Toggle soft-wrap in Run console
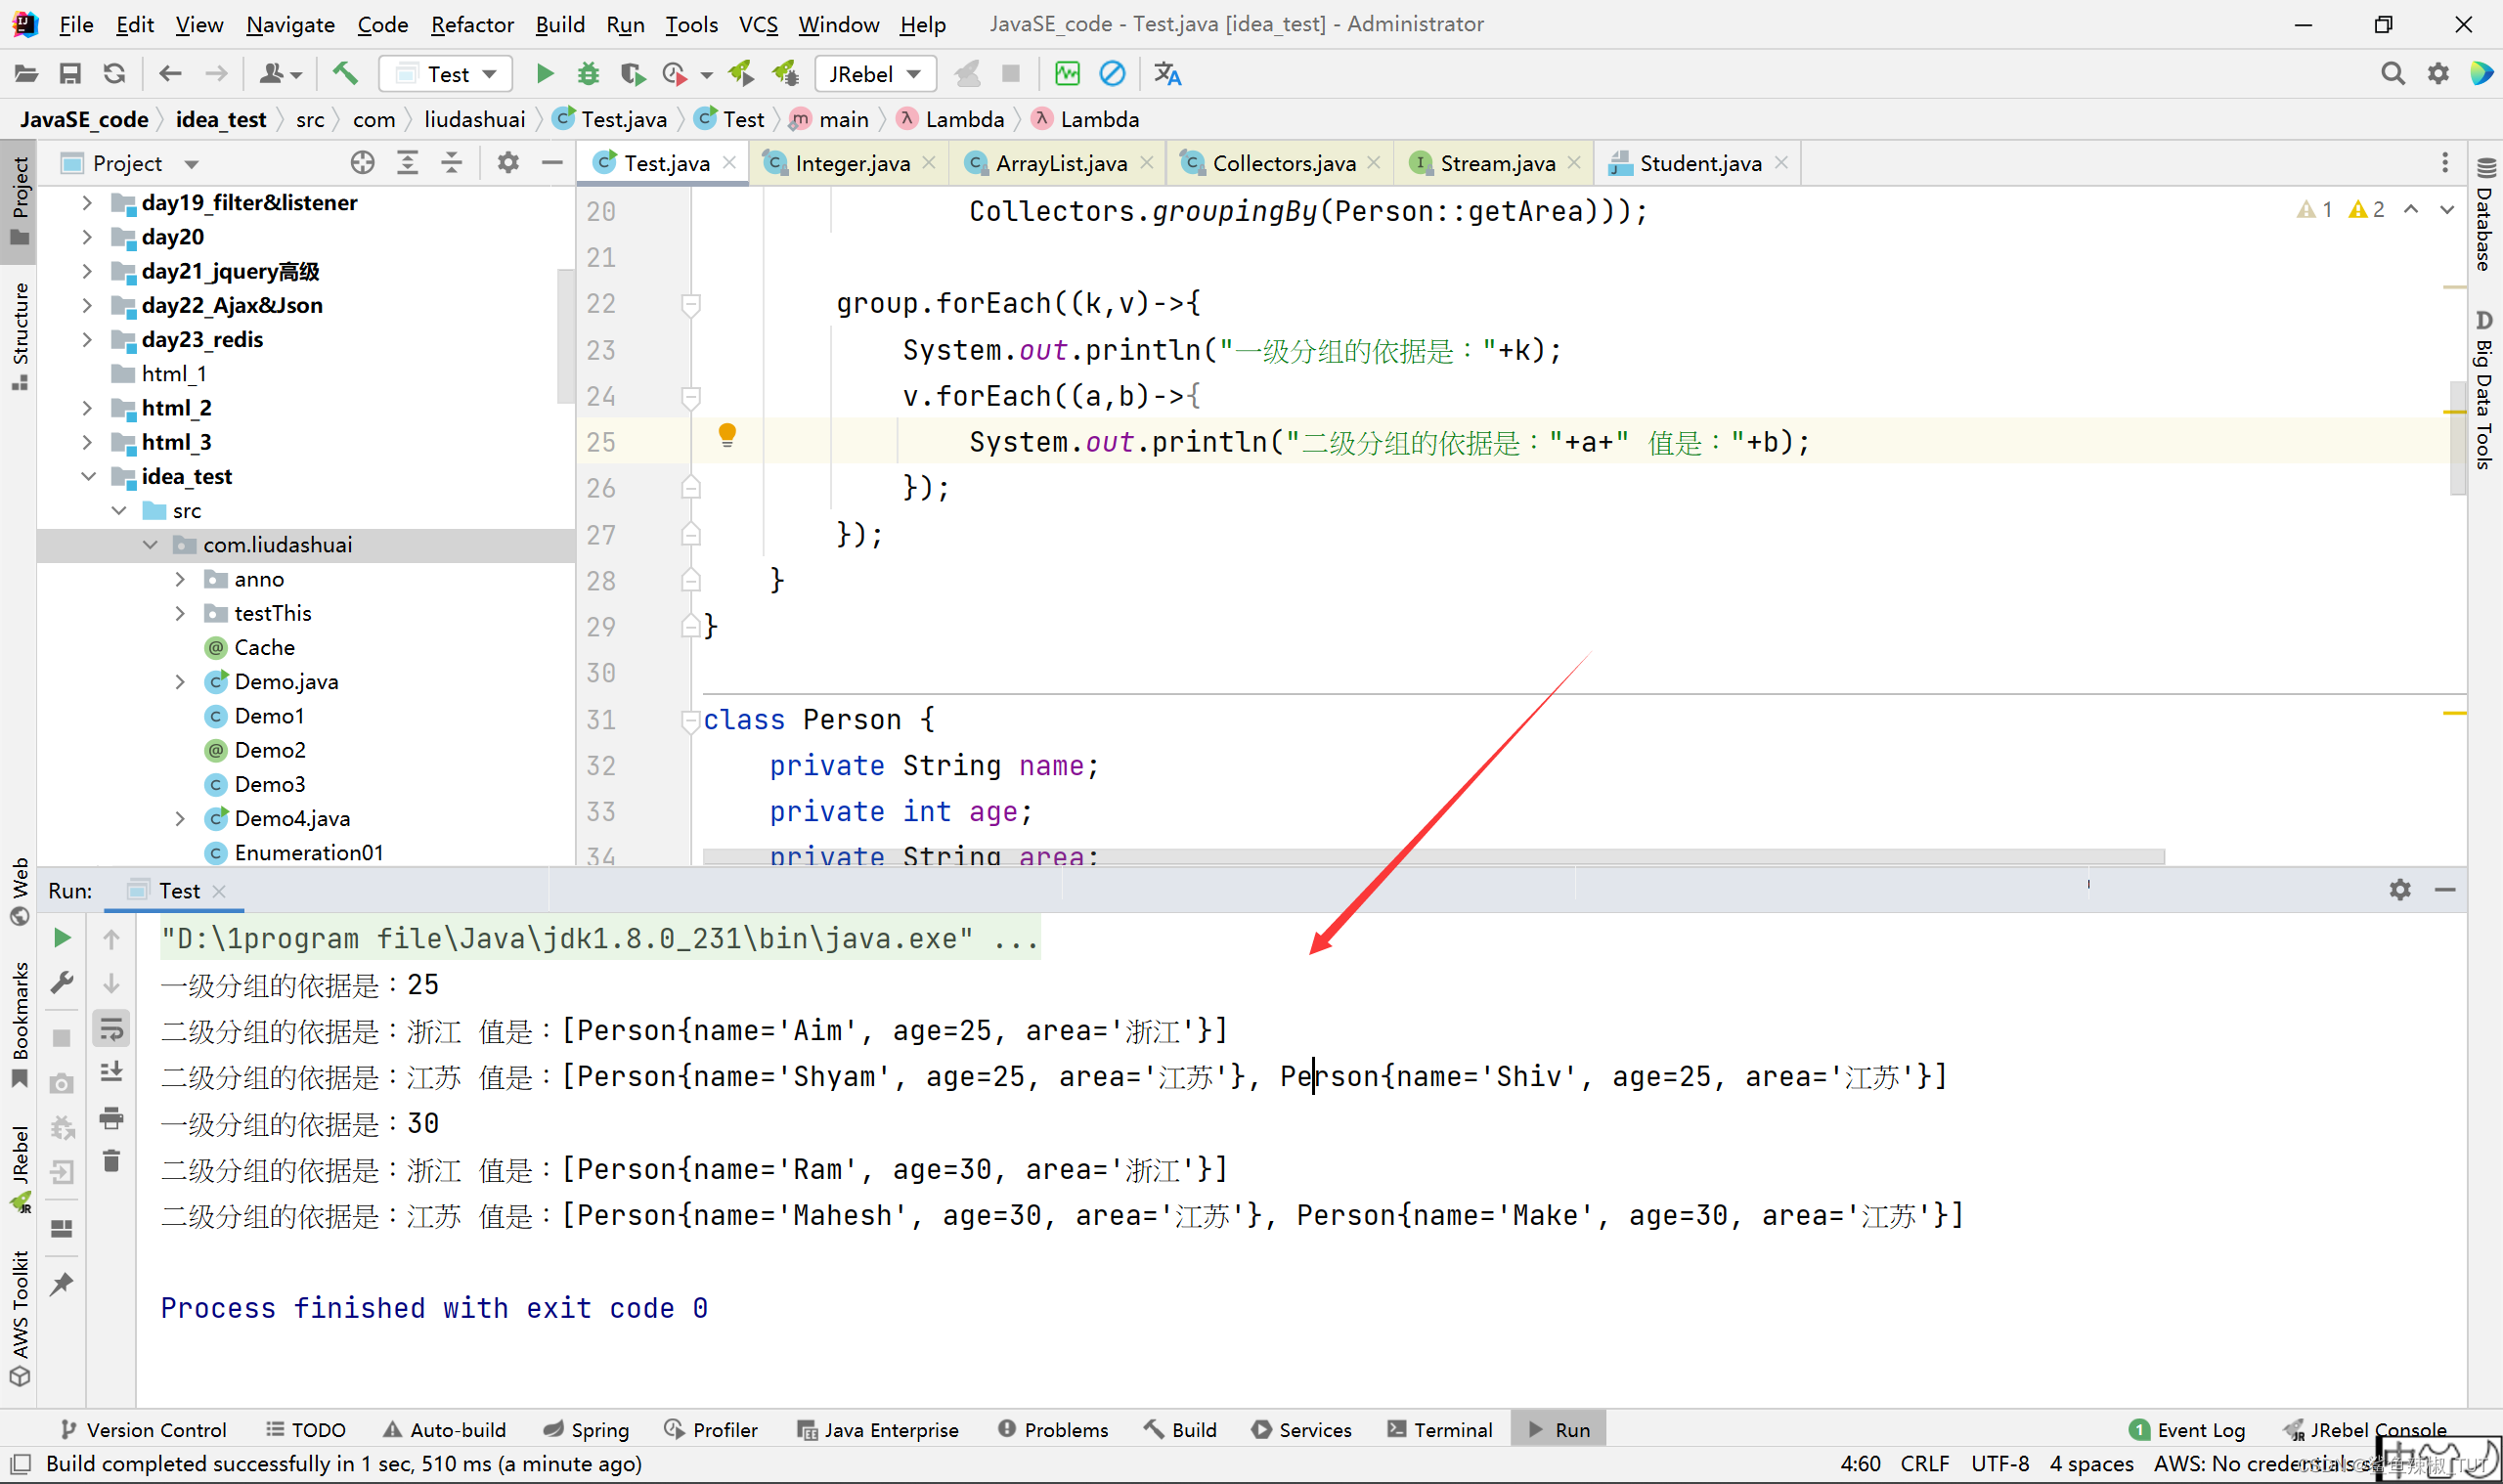 112,1029
